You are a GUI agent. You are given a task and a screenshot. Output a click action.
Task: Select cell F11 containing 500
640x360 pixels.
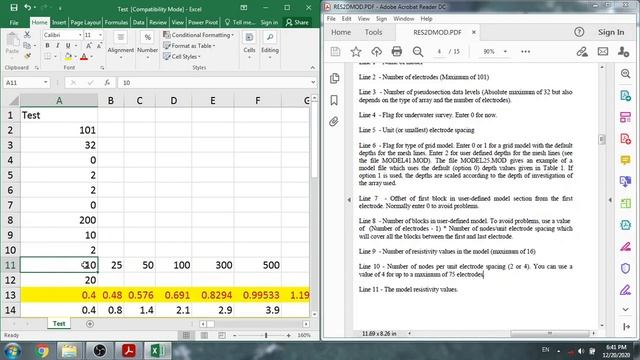pyautogui.click(x=257, y=265)
